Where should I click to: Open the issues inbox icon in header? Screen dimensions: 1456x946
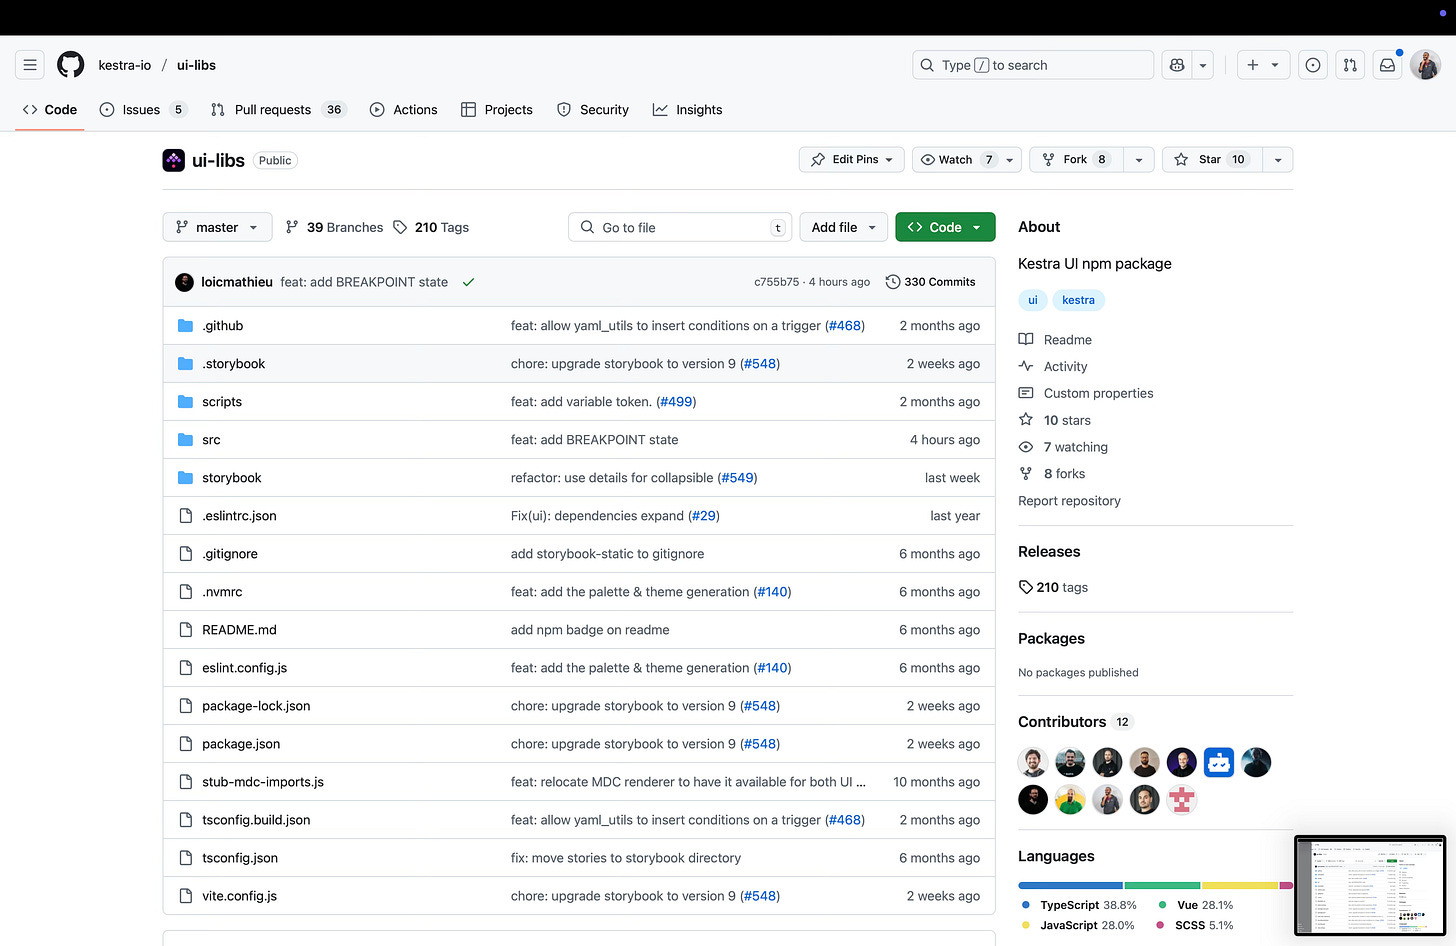click(1313, 65)
